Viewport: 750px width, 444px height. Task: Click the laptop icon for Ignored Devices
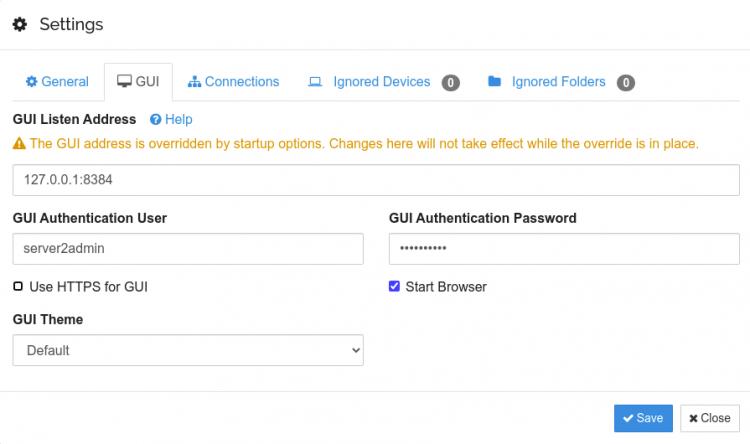pos(315,82)
